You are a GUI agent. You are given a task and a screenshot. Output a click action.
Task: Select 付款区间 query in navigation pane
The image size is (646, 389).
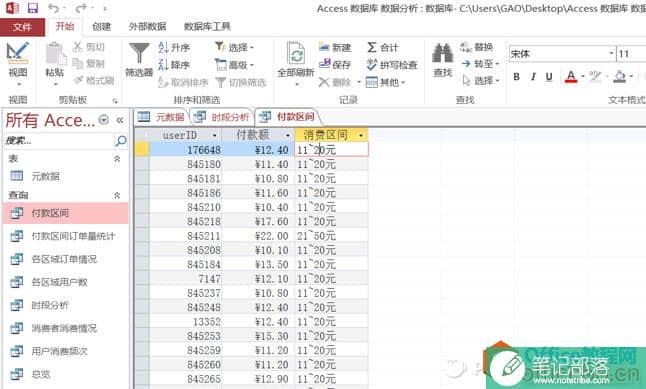(66, 213)
